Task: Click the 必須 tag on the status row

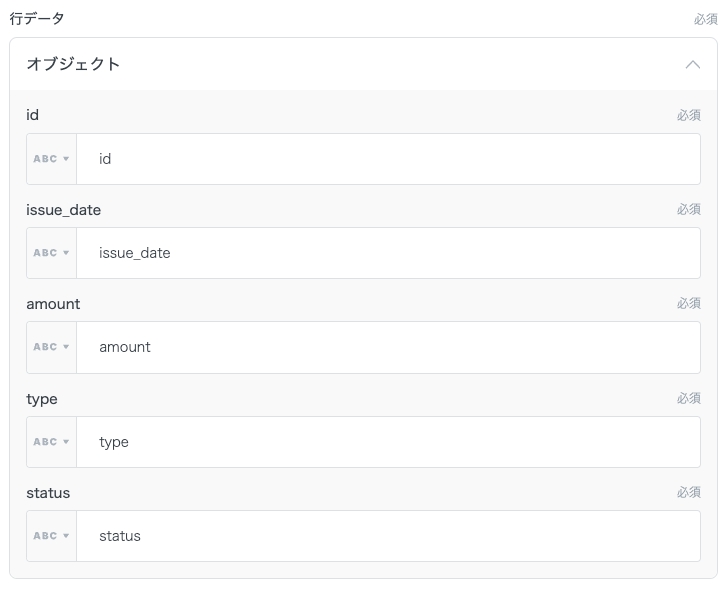Action: click(x=688, y=493)
